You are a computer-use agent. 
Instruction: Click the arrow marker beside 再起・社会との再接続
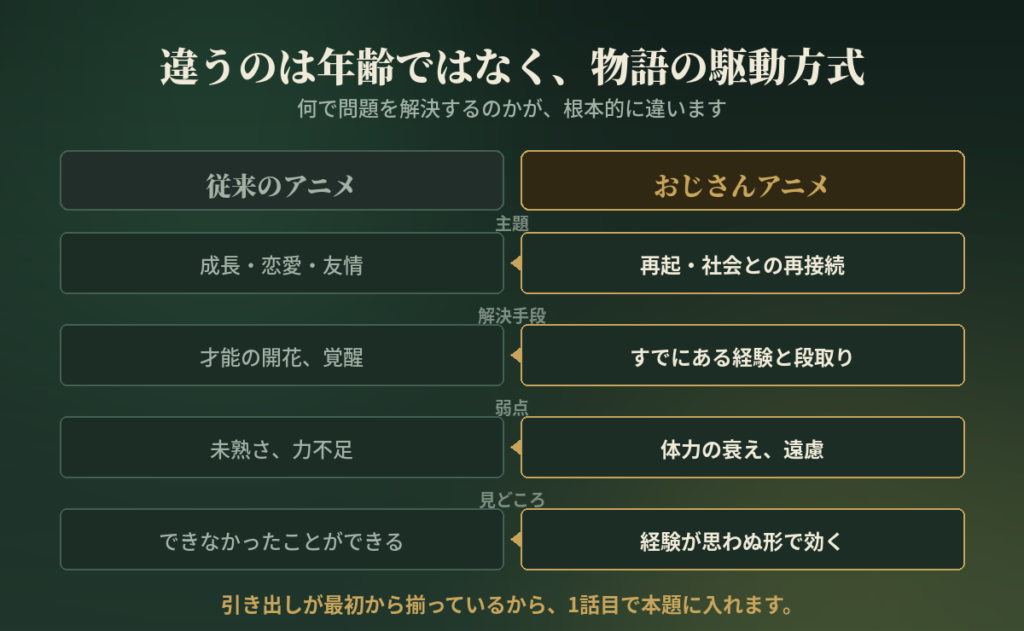(516, 263)
